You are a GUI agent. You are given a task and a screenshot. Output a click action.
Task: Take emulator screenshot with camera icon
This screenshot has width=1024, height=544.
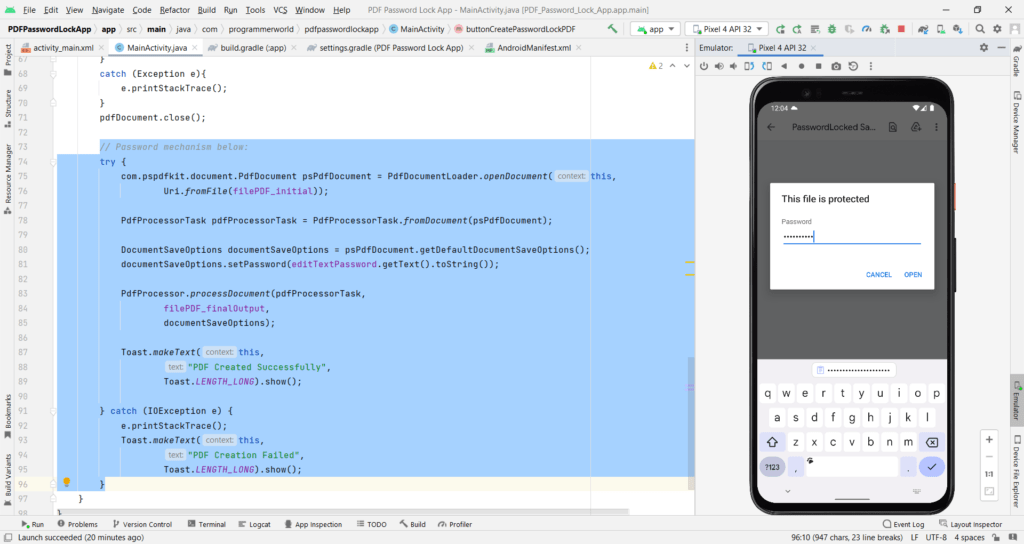[x=836, y=66]
